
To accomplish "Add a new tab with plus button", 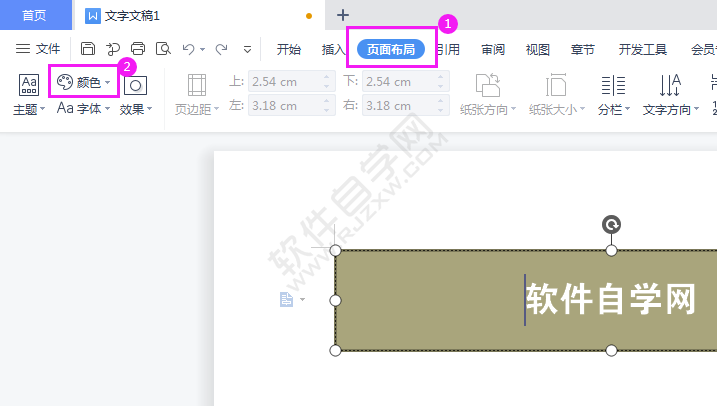I will tap(342, 15).
